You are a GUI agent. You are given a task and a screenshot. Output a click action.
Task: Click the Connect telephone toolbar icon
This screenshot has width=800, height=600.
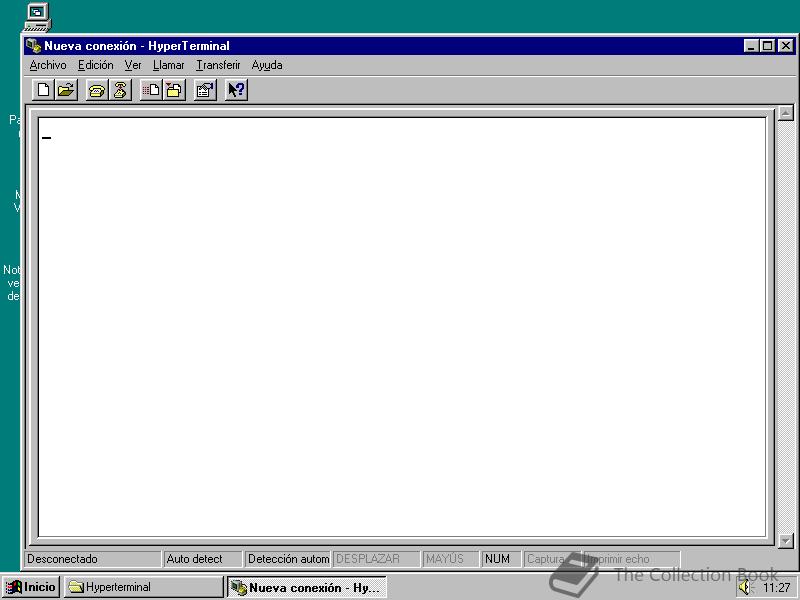97,90
